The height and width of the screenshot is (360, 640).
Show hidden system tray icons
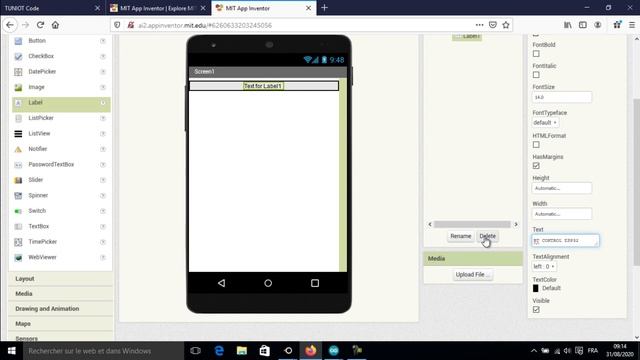click(533, 351)
